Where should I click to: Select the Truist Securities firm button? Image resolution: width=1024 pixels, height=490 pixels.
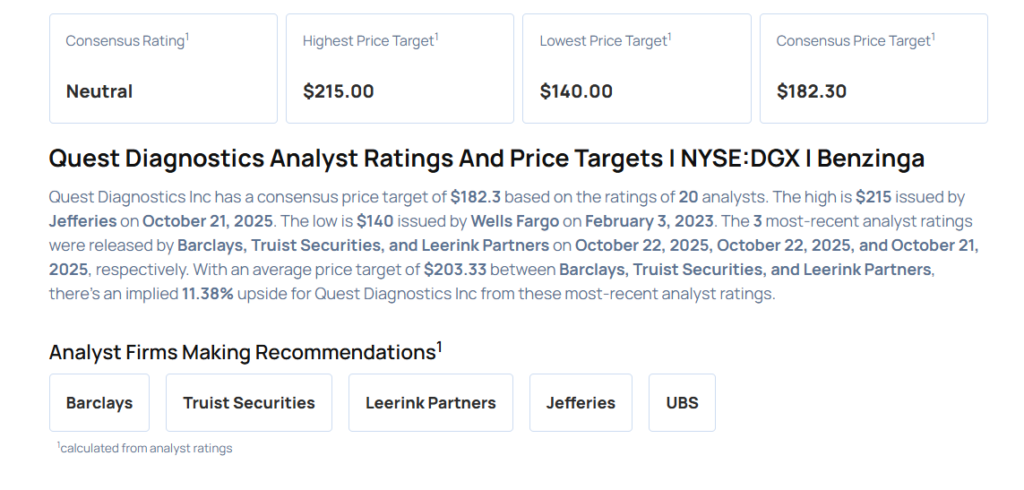pyautogui.click(x=248, y=403)
